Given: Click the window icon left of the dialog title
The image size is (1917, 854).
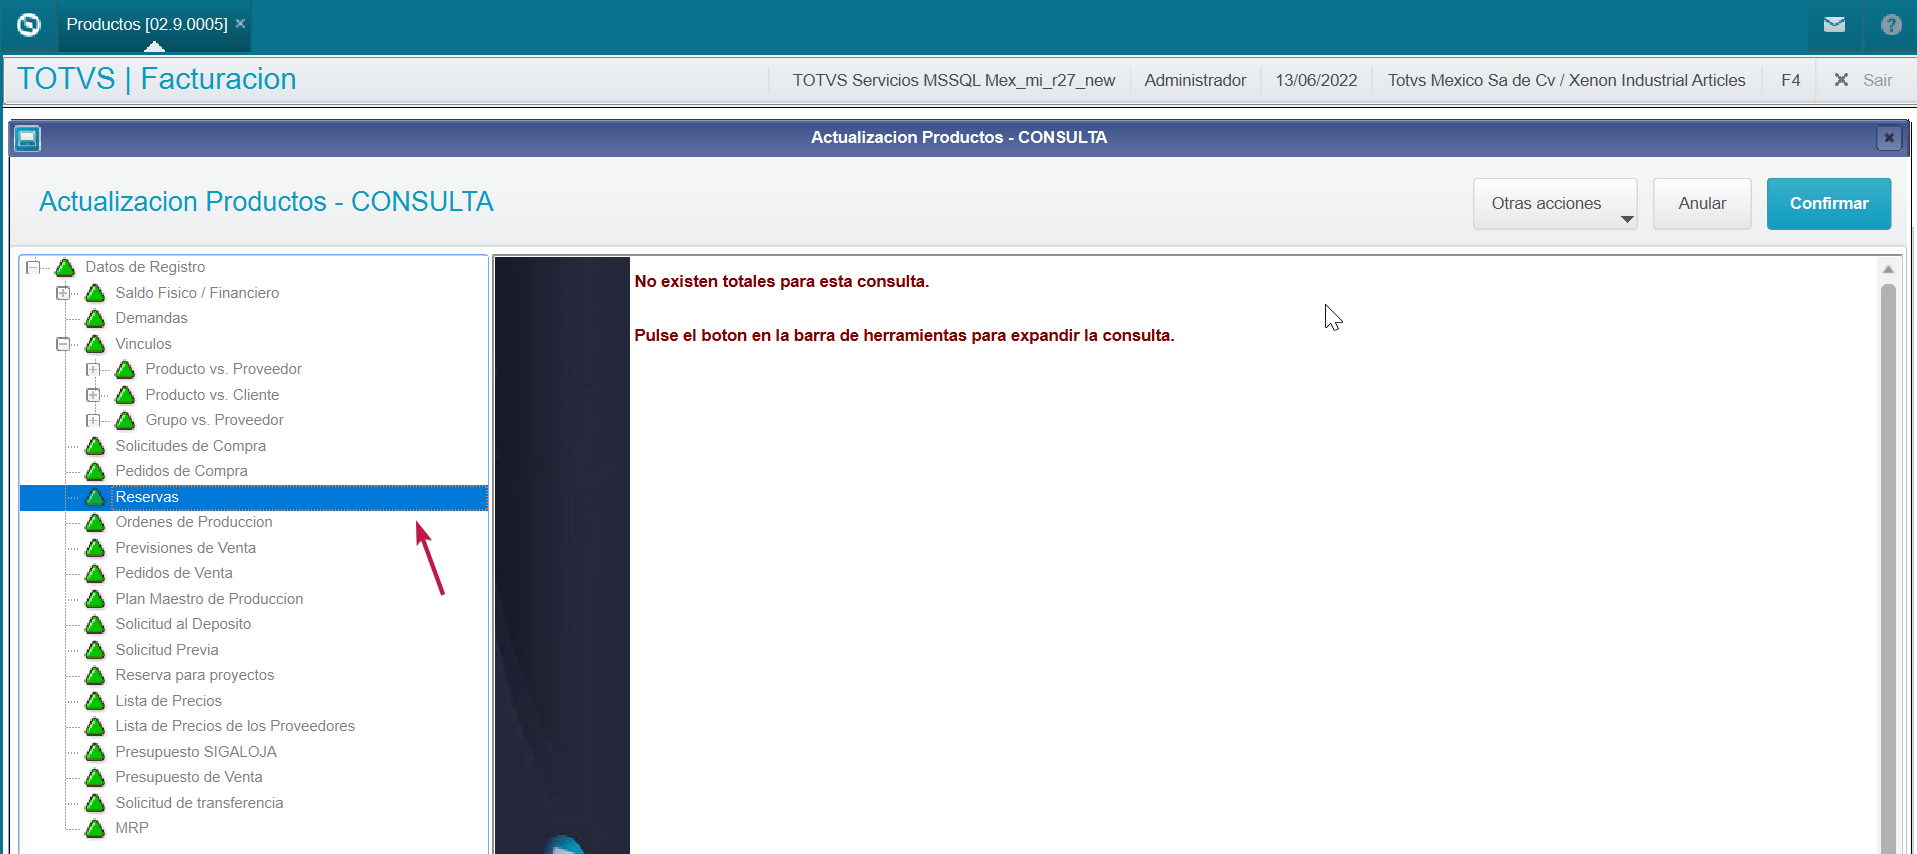Looking at the screenshot, I should pos(28,138).
